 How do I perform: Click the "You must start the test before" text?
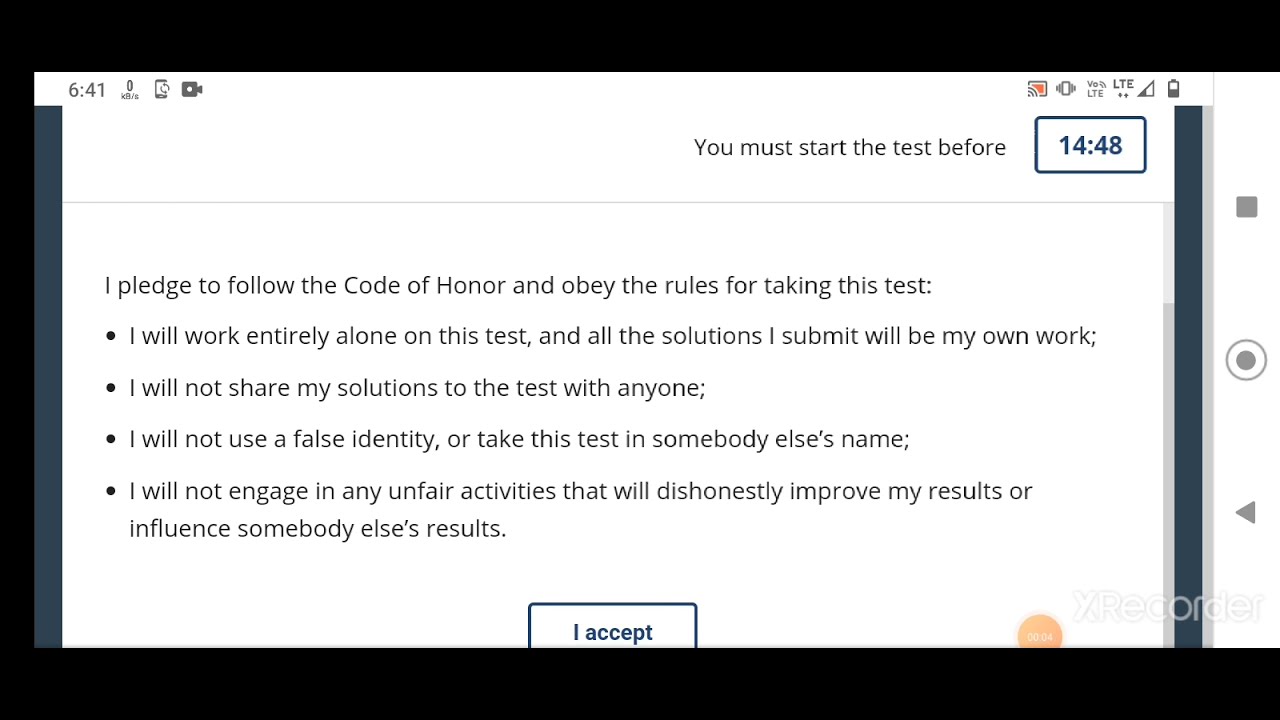click(x=849, y=147)
